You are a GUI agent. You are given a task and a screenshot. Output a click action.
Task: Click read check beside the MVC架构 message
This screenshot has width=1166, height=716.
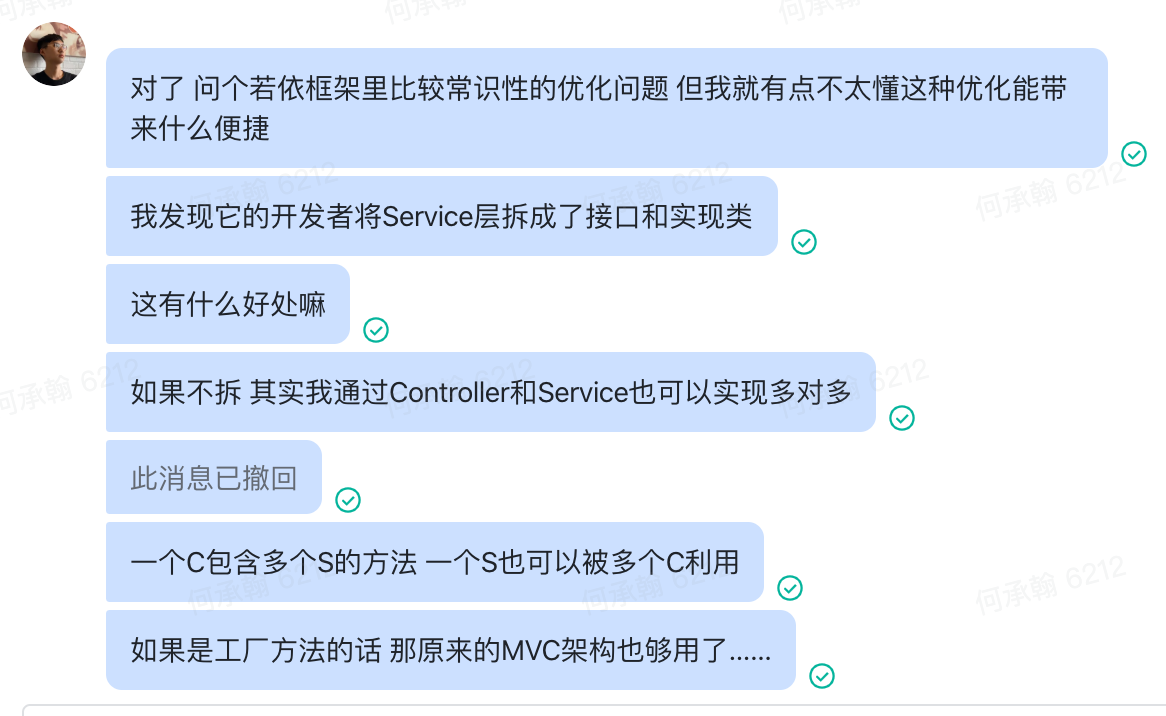pos(822,676)
